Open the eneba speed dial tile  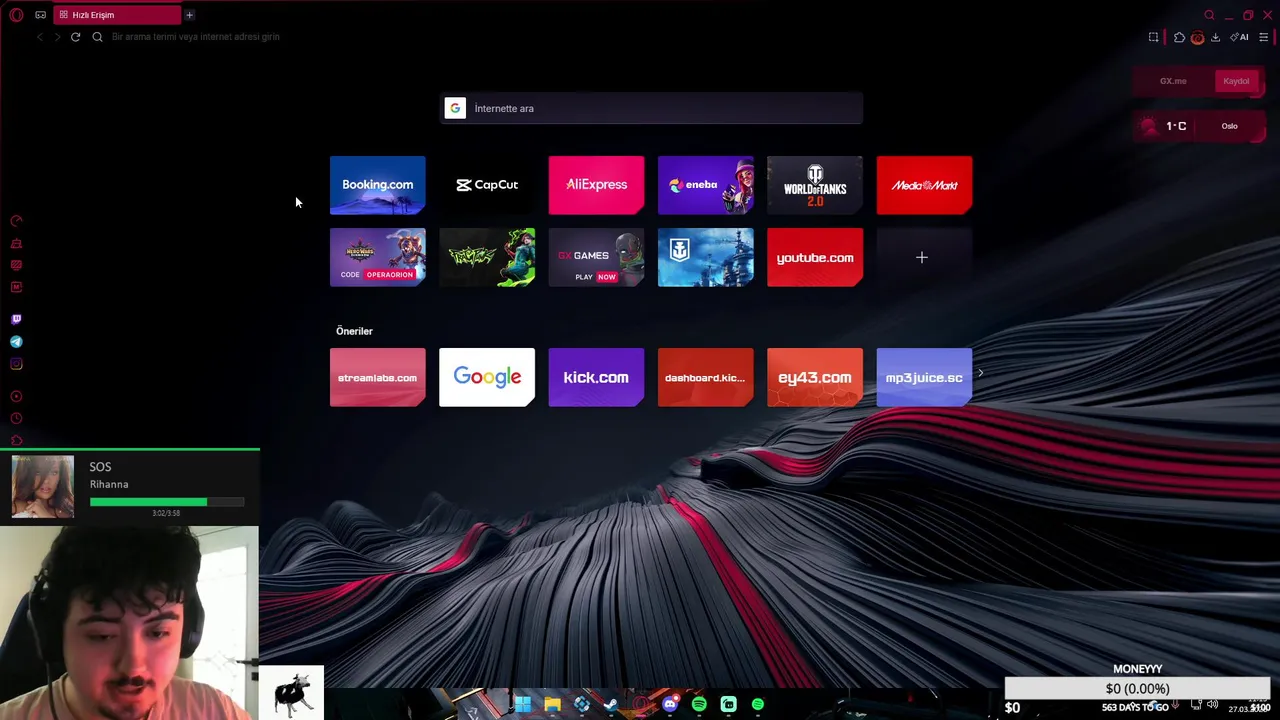[x=706, y=185]
